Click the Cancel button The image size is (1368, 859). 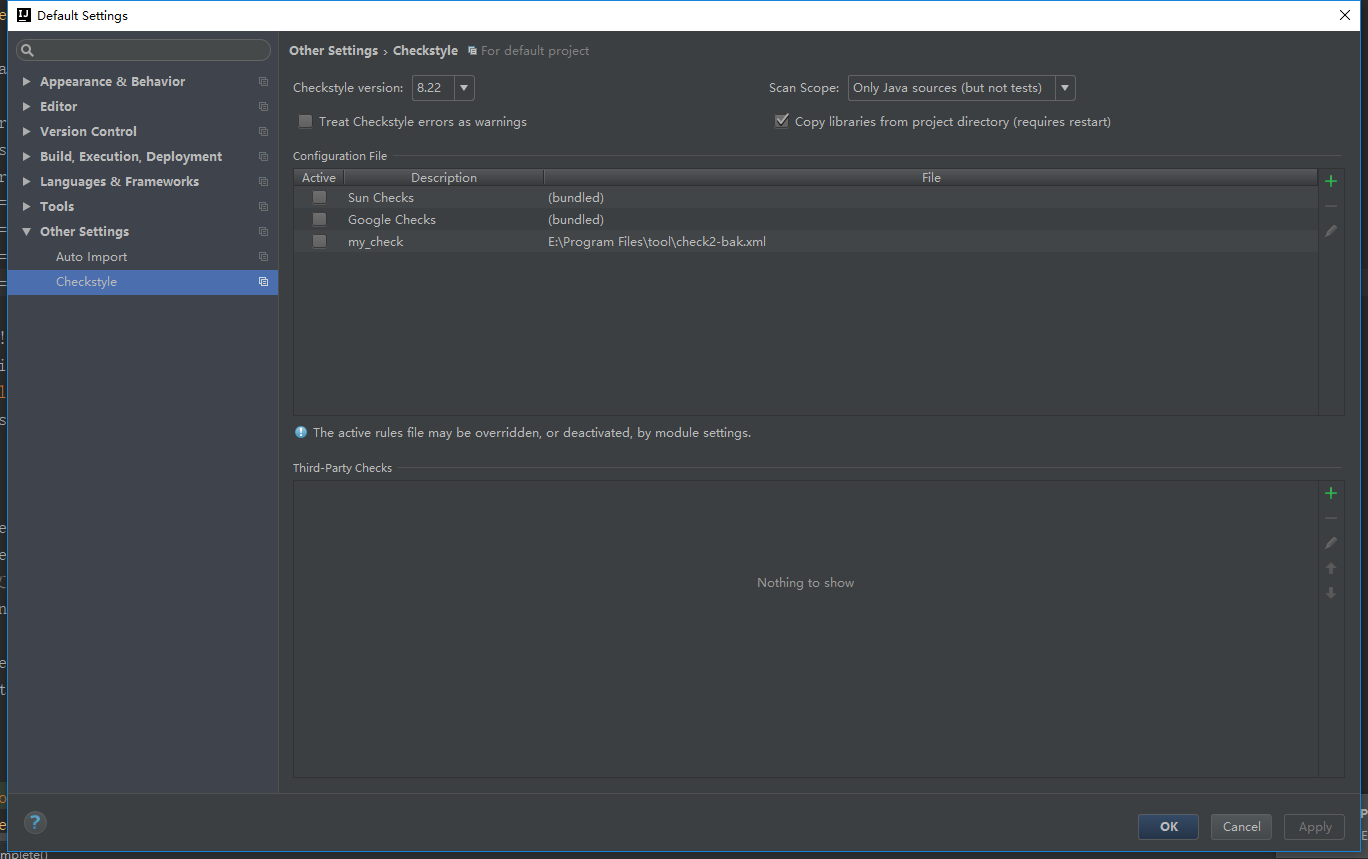pos(1241,827)
